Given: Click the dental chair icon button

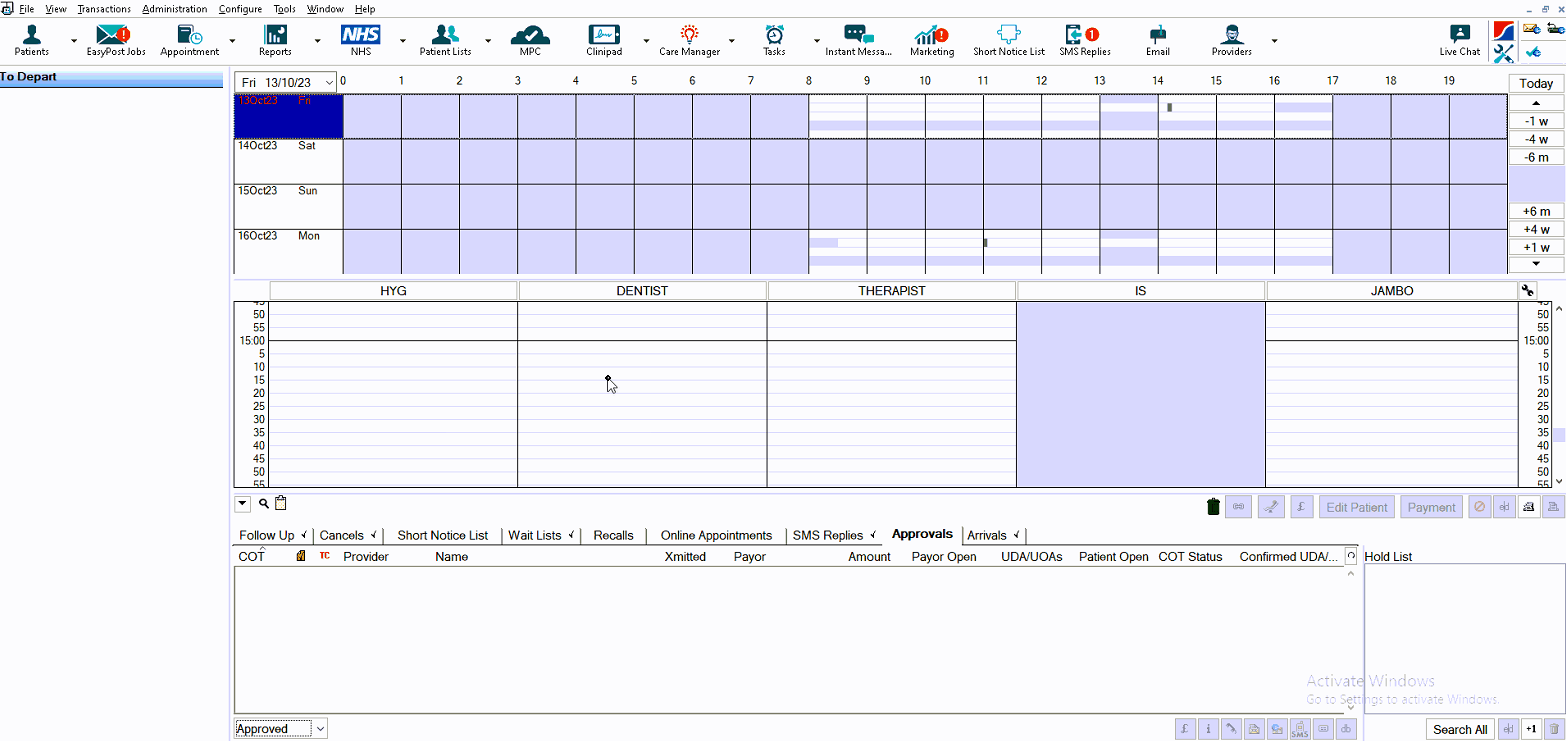Looking at the screenshot, I should (x=1271, y=507).
